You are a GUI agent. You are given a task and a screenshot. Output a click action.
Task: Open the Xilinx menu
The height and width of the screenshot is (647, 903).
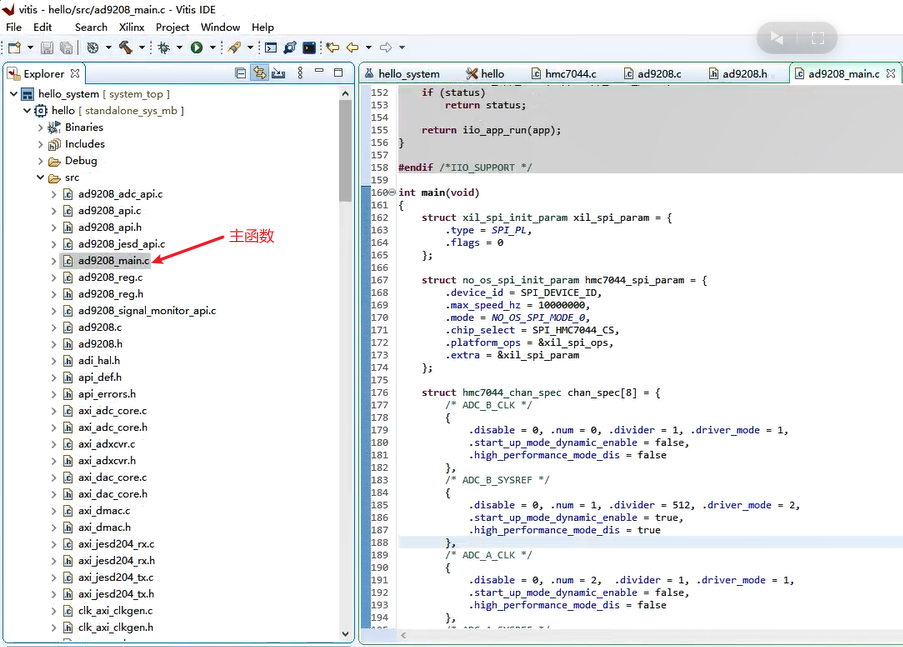[x=131, y=27]
